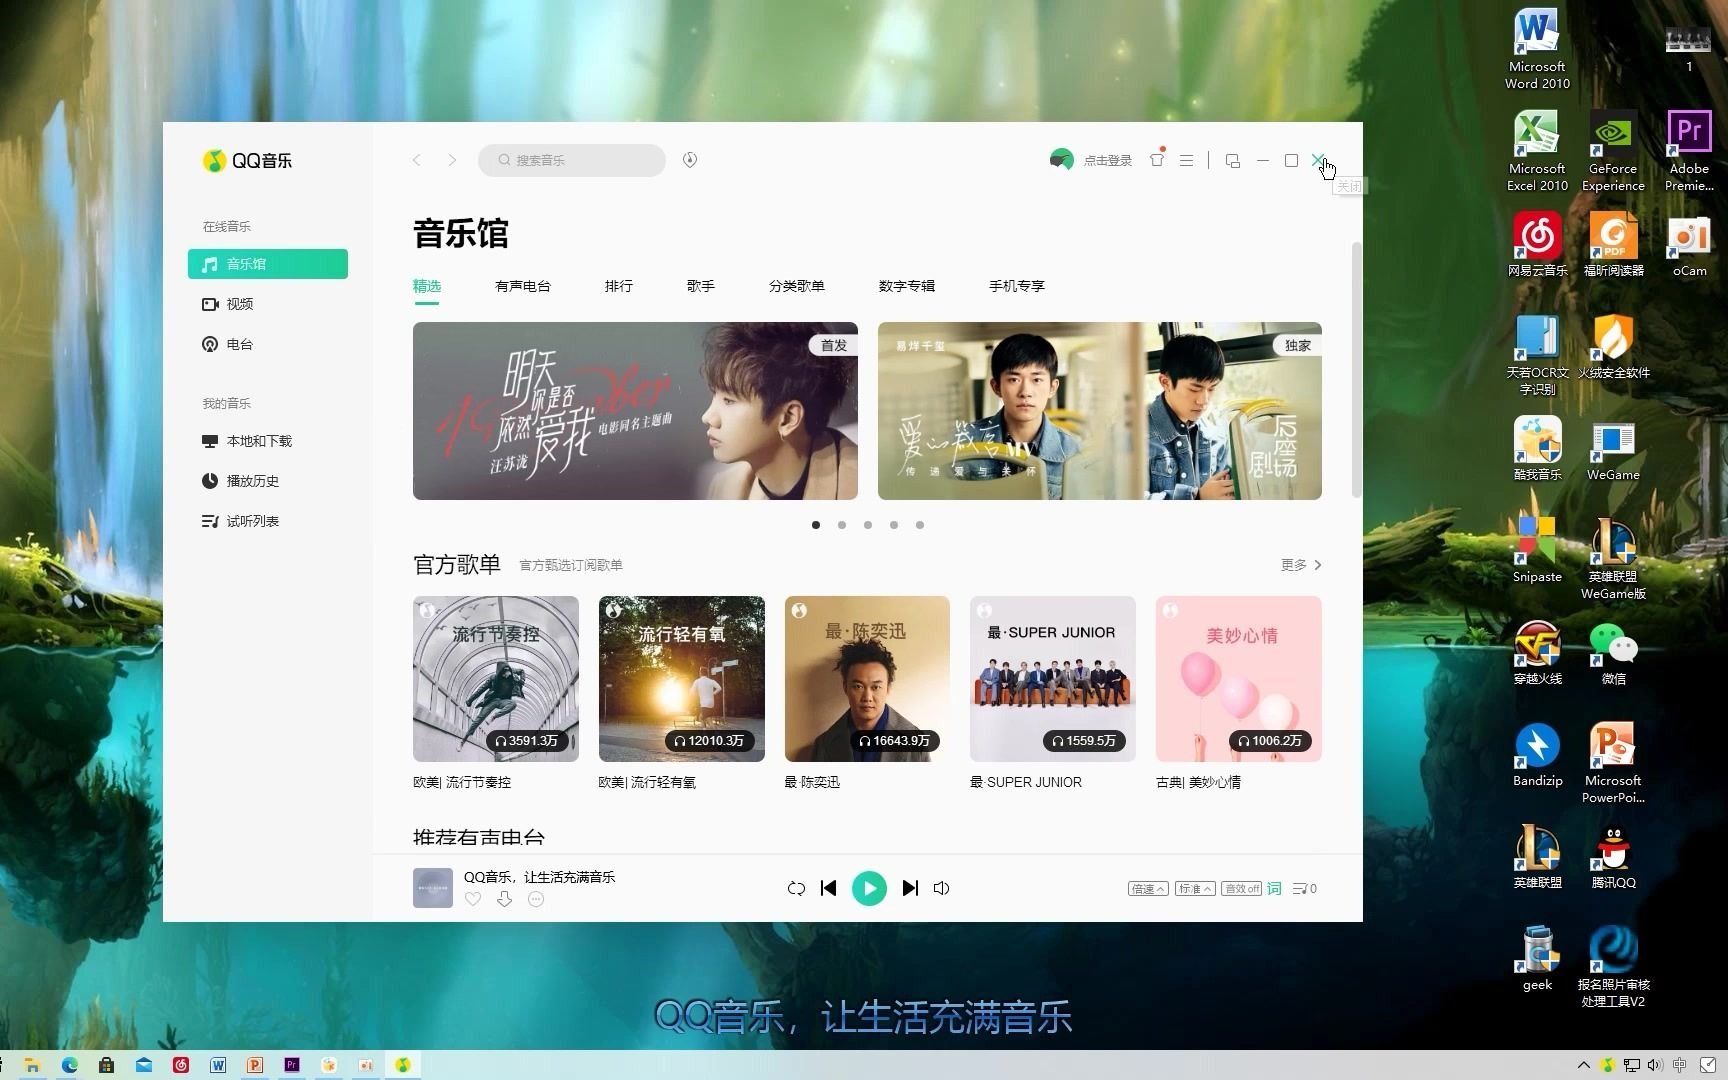Select the fourth banner carousel dot

[894, 525]
